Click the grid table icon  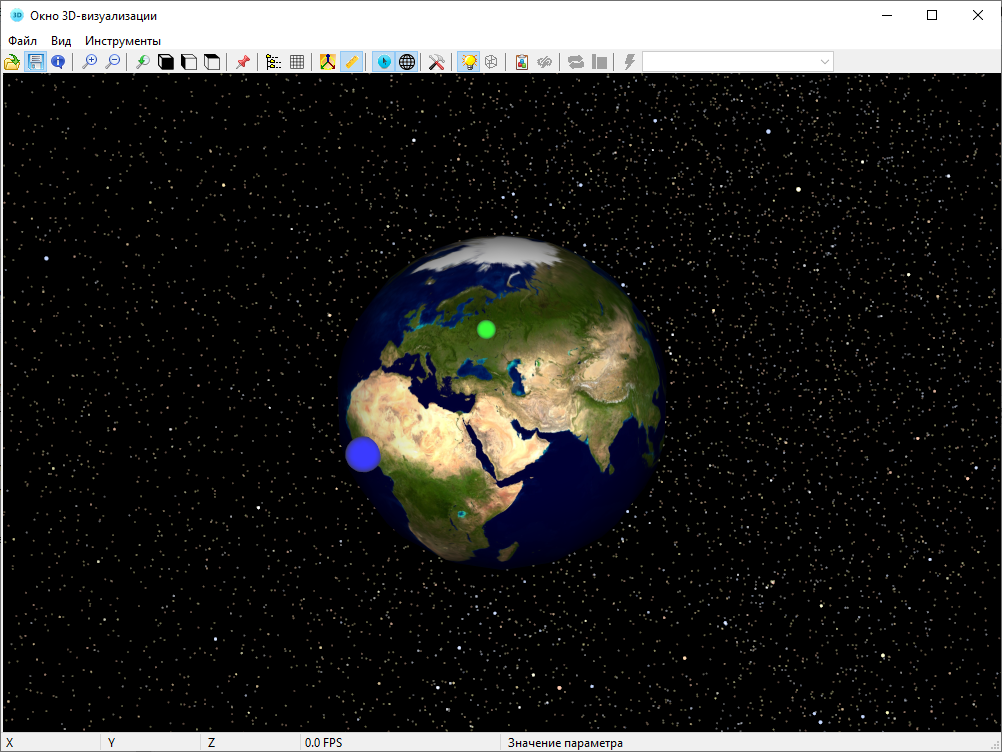297,62
